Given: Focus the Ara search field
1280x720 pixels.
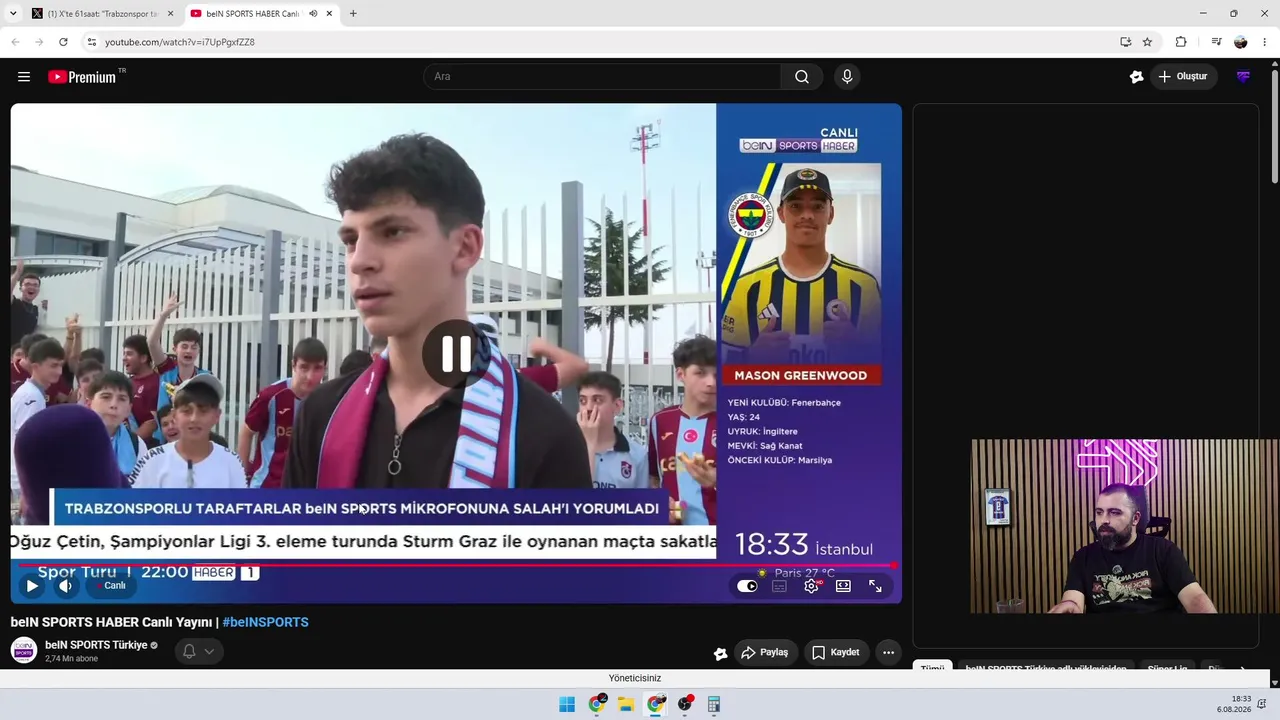Looking at the screenshot, I should pos(602,77).
